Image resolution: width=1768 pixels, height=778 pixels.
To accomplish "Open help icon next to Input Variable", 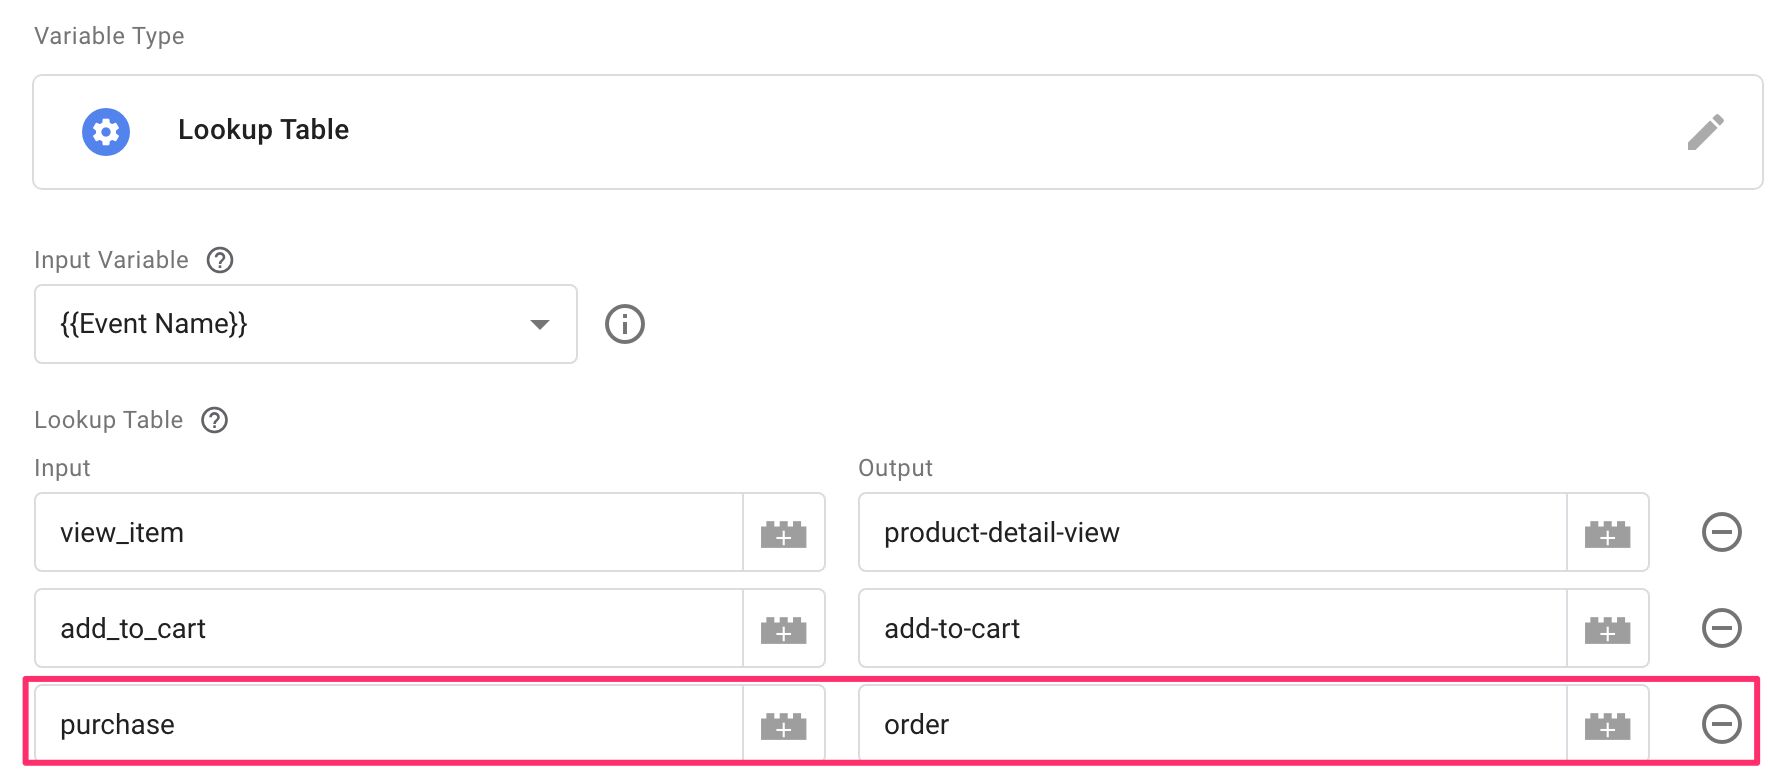I will click(x=220, y=260).
